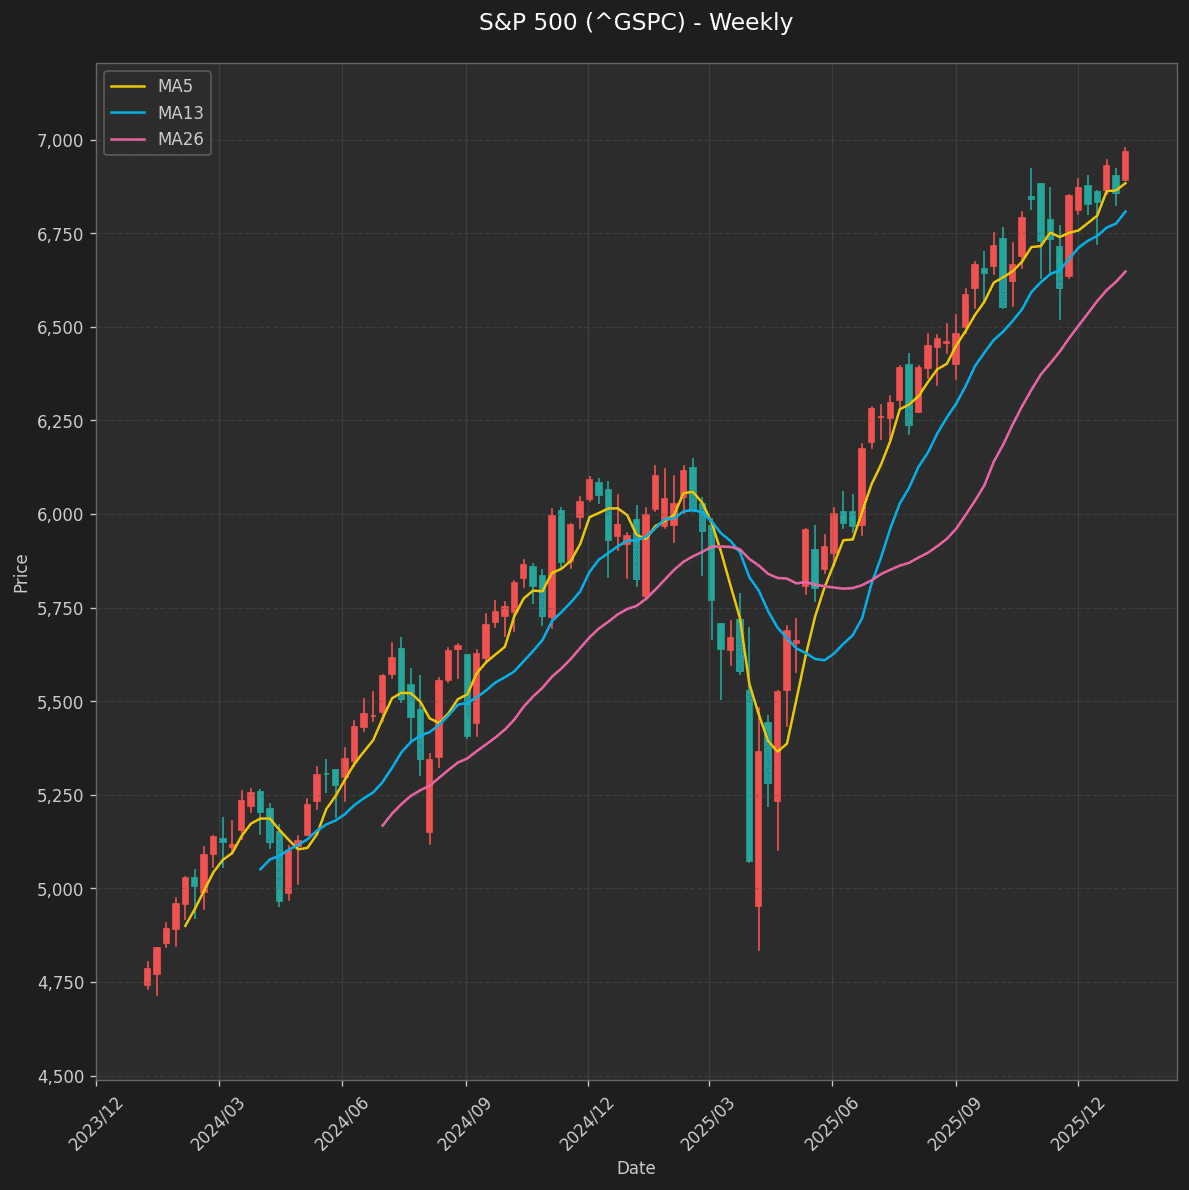Click the 2025/03 date axis label
The image size is (1189, 1190).
coord(709,1123)
